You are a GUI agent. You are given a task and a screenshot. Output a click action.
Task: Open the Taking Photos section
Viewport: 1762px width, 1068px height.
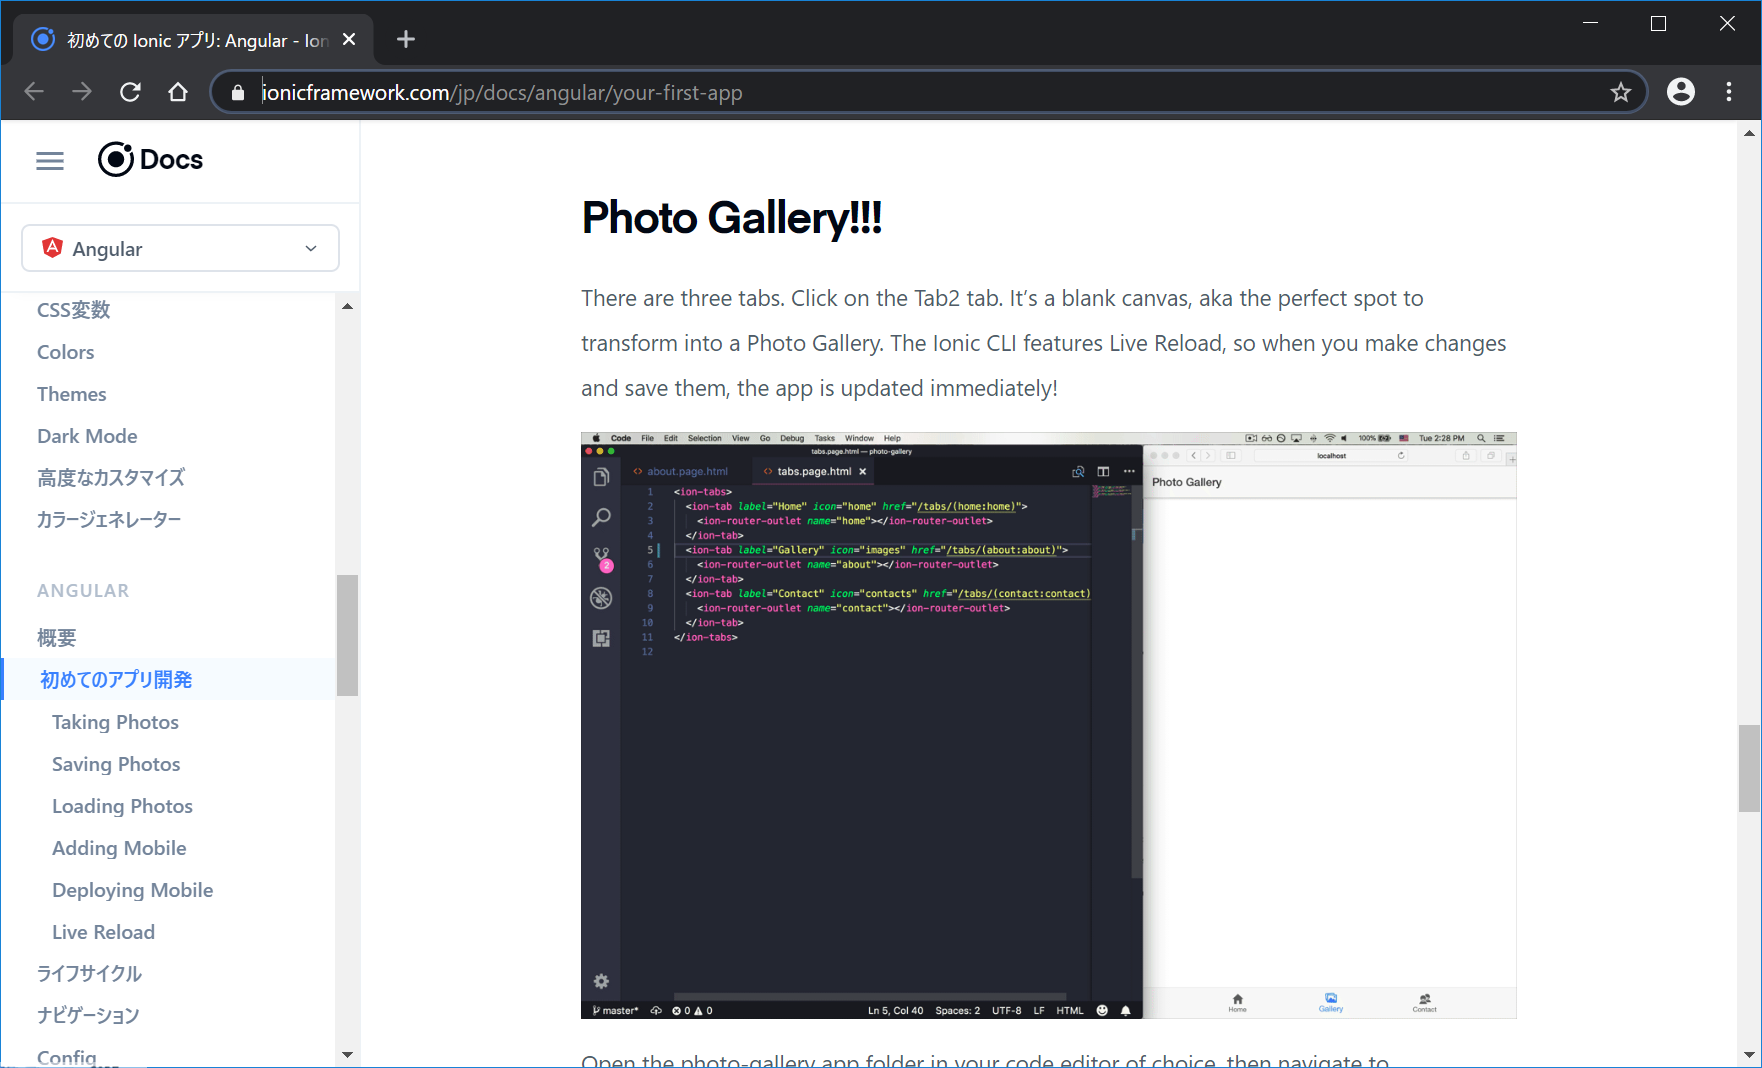pyautogui.click(x=115, y=722)
